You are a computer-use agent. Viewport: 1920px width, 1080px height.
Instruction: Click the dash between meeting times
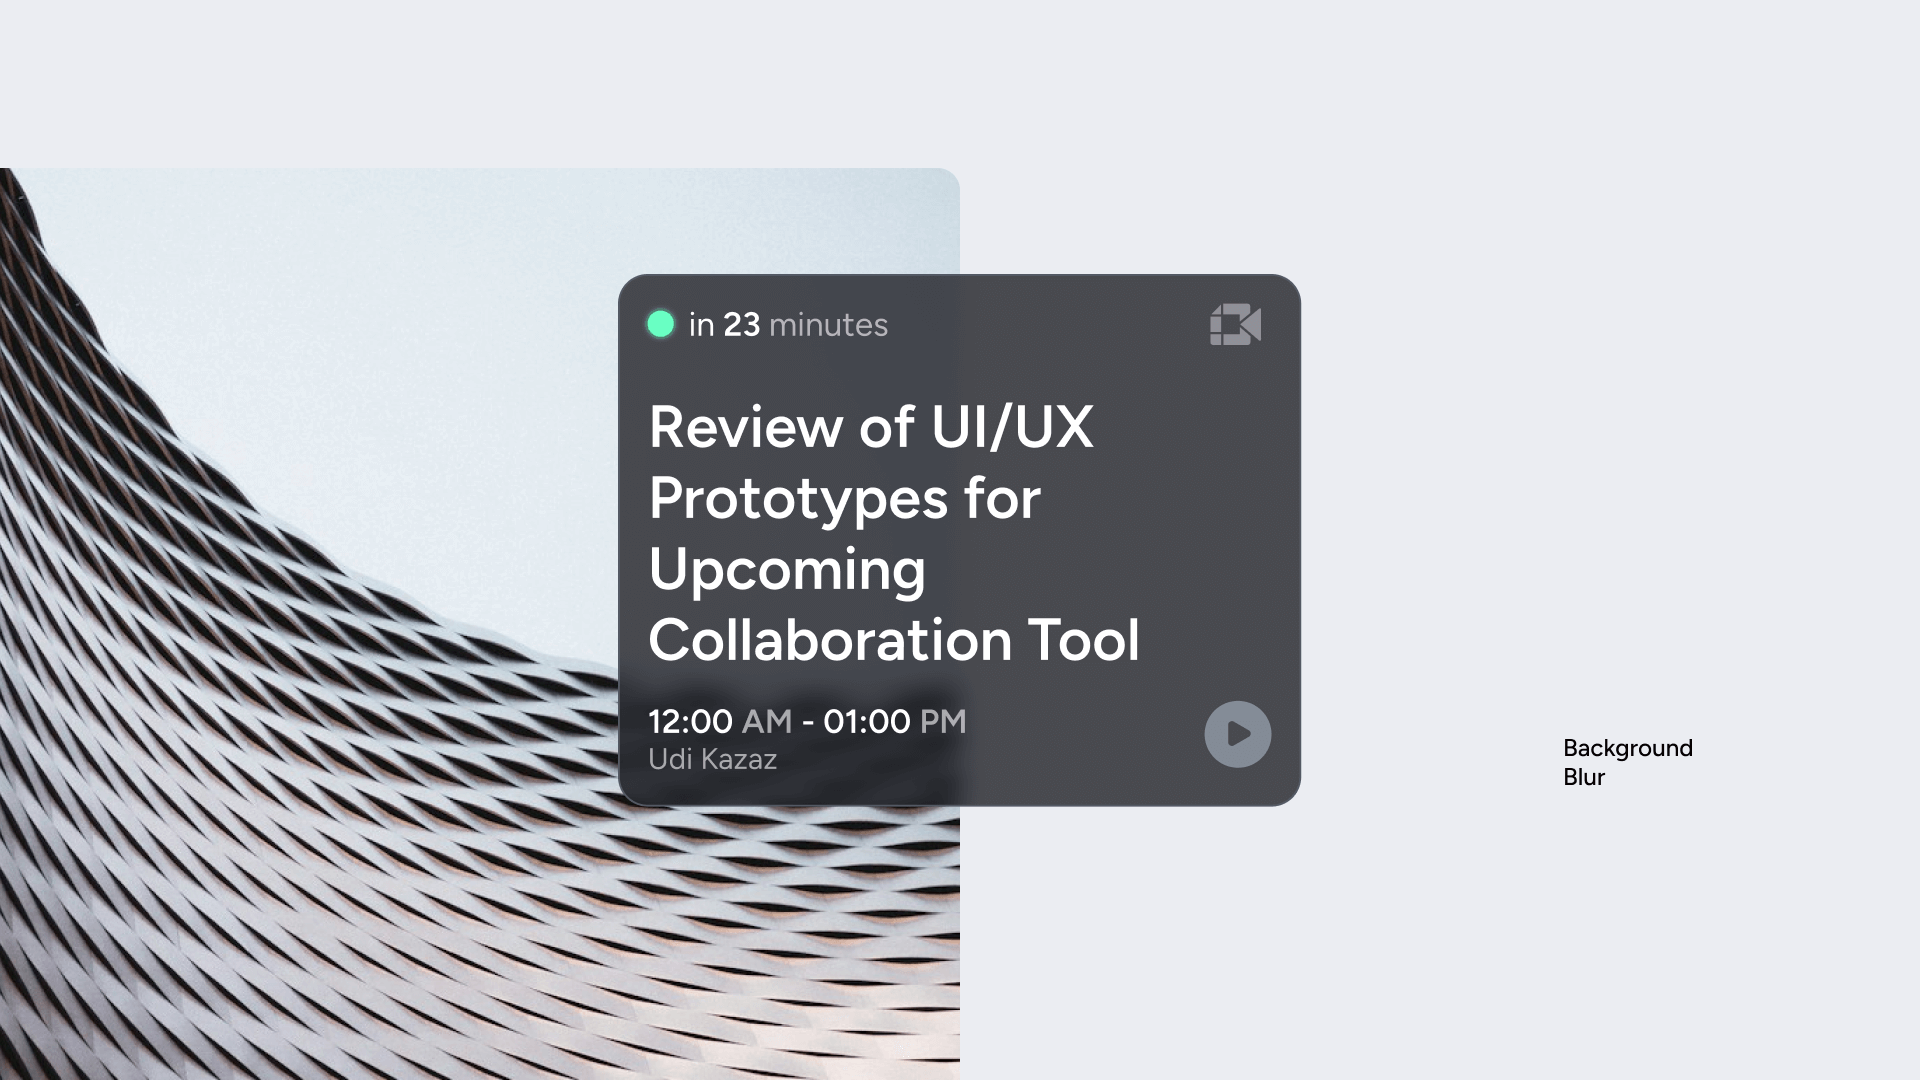808,722
